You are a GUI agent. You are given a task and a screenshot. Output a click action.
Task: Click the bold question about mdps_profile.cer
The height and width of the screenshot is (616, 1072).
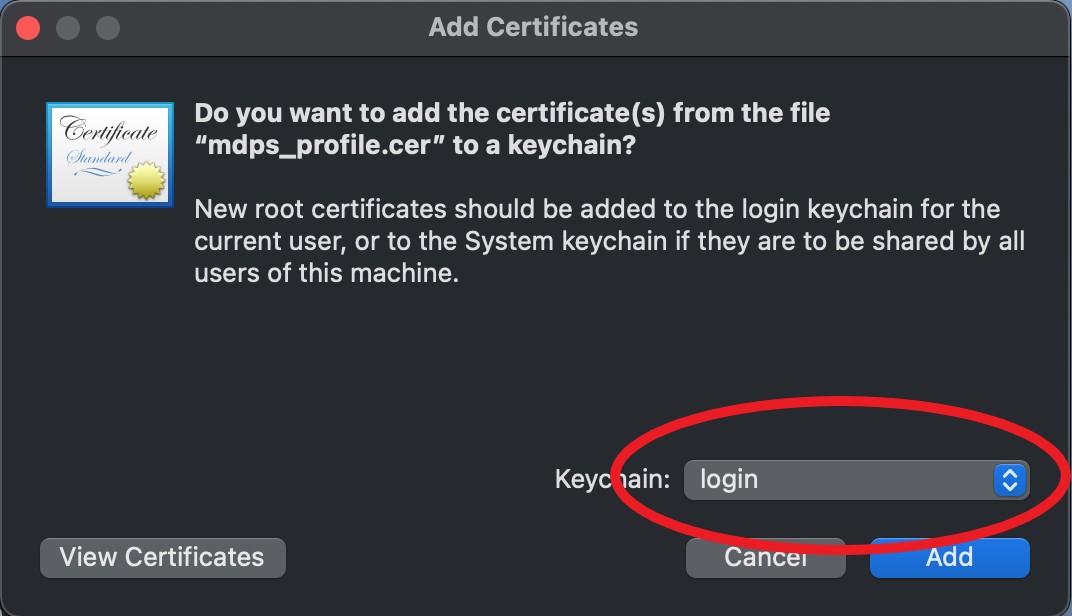tap(512, 129)
